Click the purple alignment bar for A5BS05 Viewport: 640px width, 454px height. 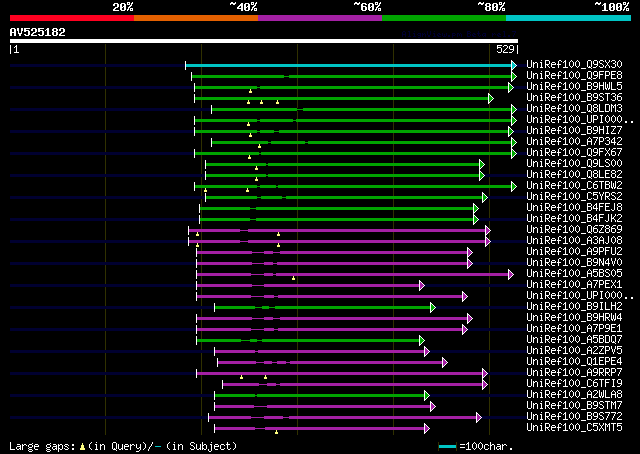(355, 275)
